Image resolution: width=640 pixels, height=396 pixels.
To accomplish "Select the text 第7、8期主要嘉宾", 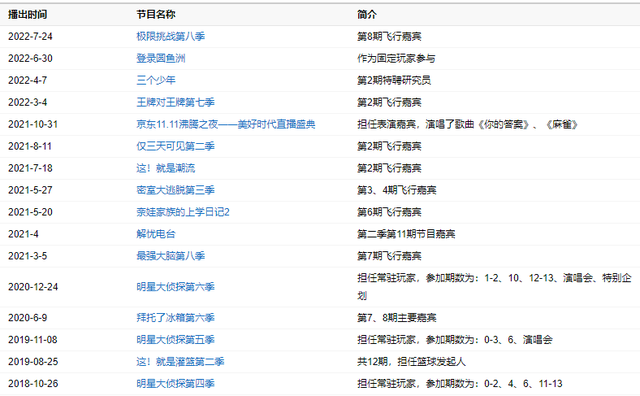I will 397,318.
